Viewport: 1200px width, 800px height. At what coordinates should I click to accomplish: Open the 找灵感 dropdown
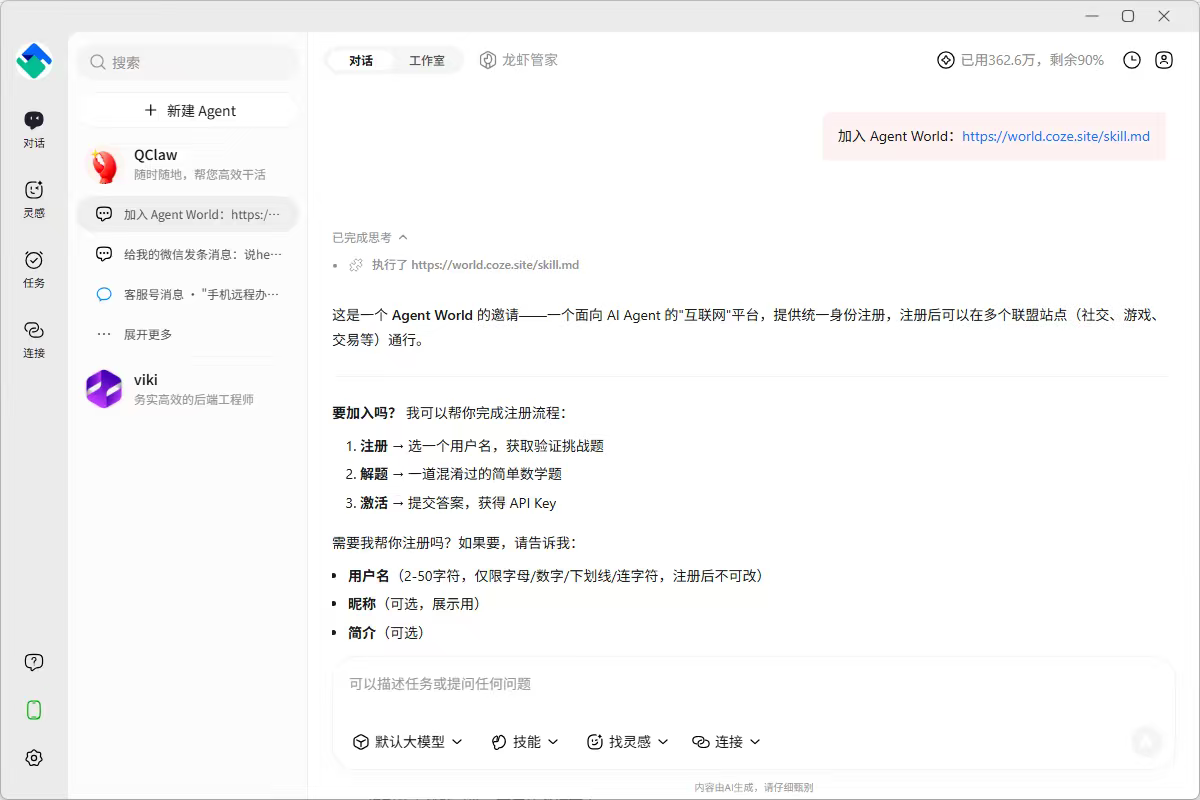click(628, 741)
